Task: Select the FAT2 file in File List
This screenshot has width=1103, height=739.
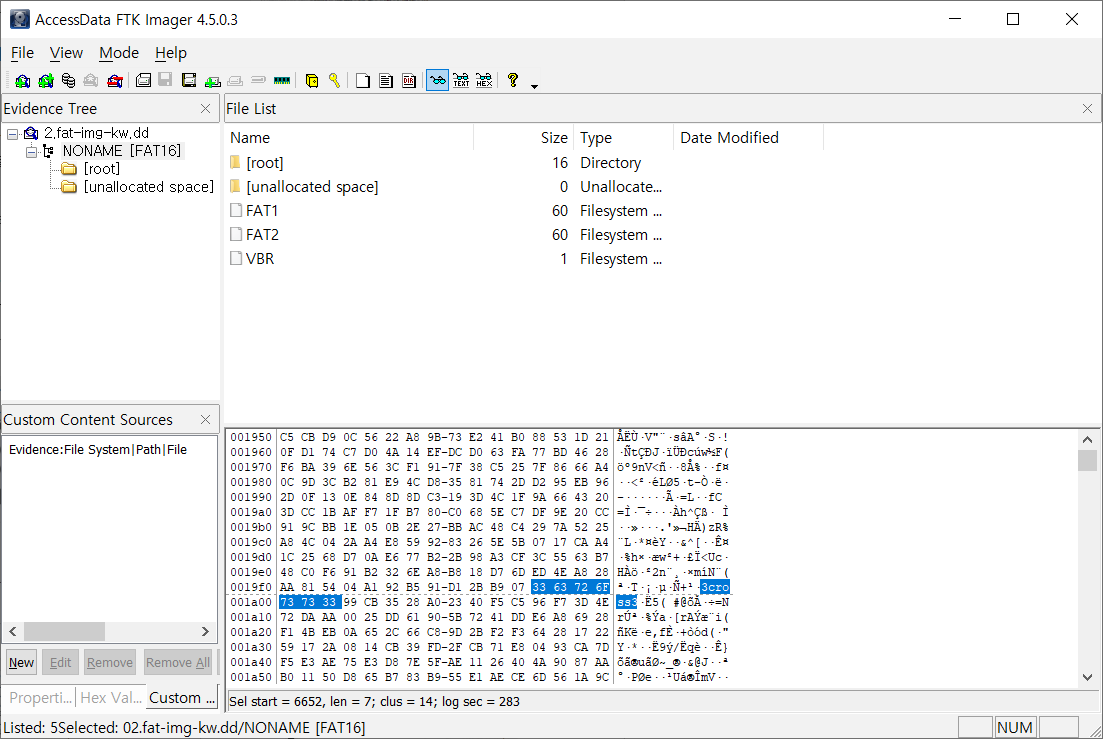Action: tap(445, 235)
